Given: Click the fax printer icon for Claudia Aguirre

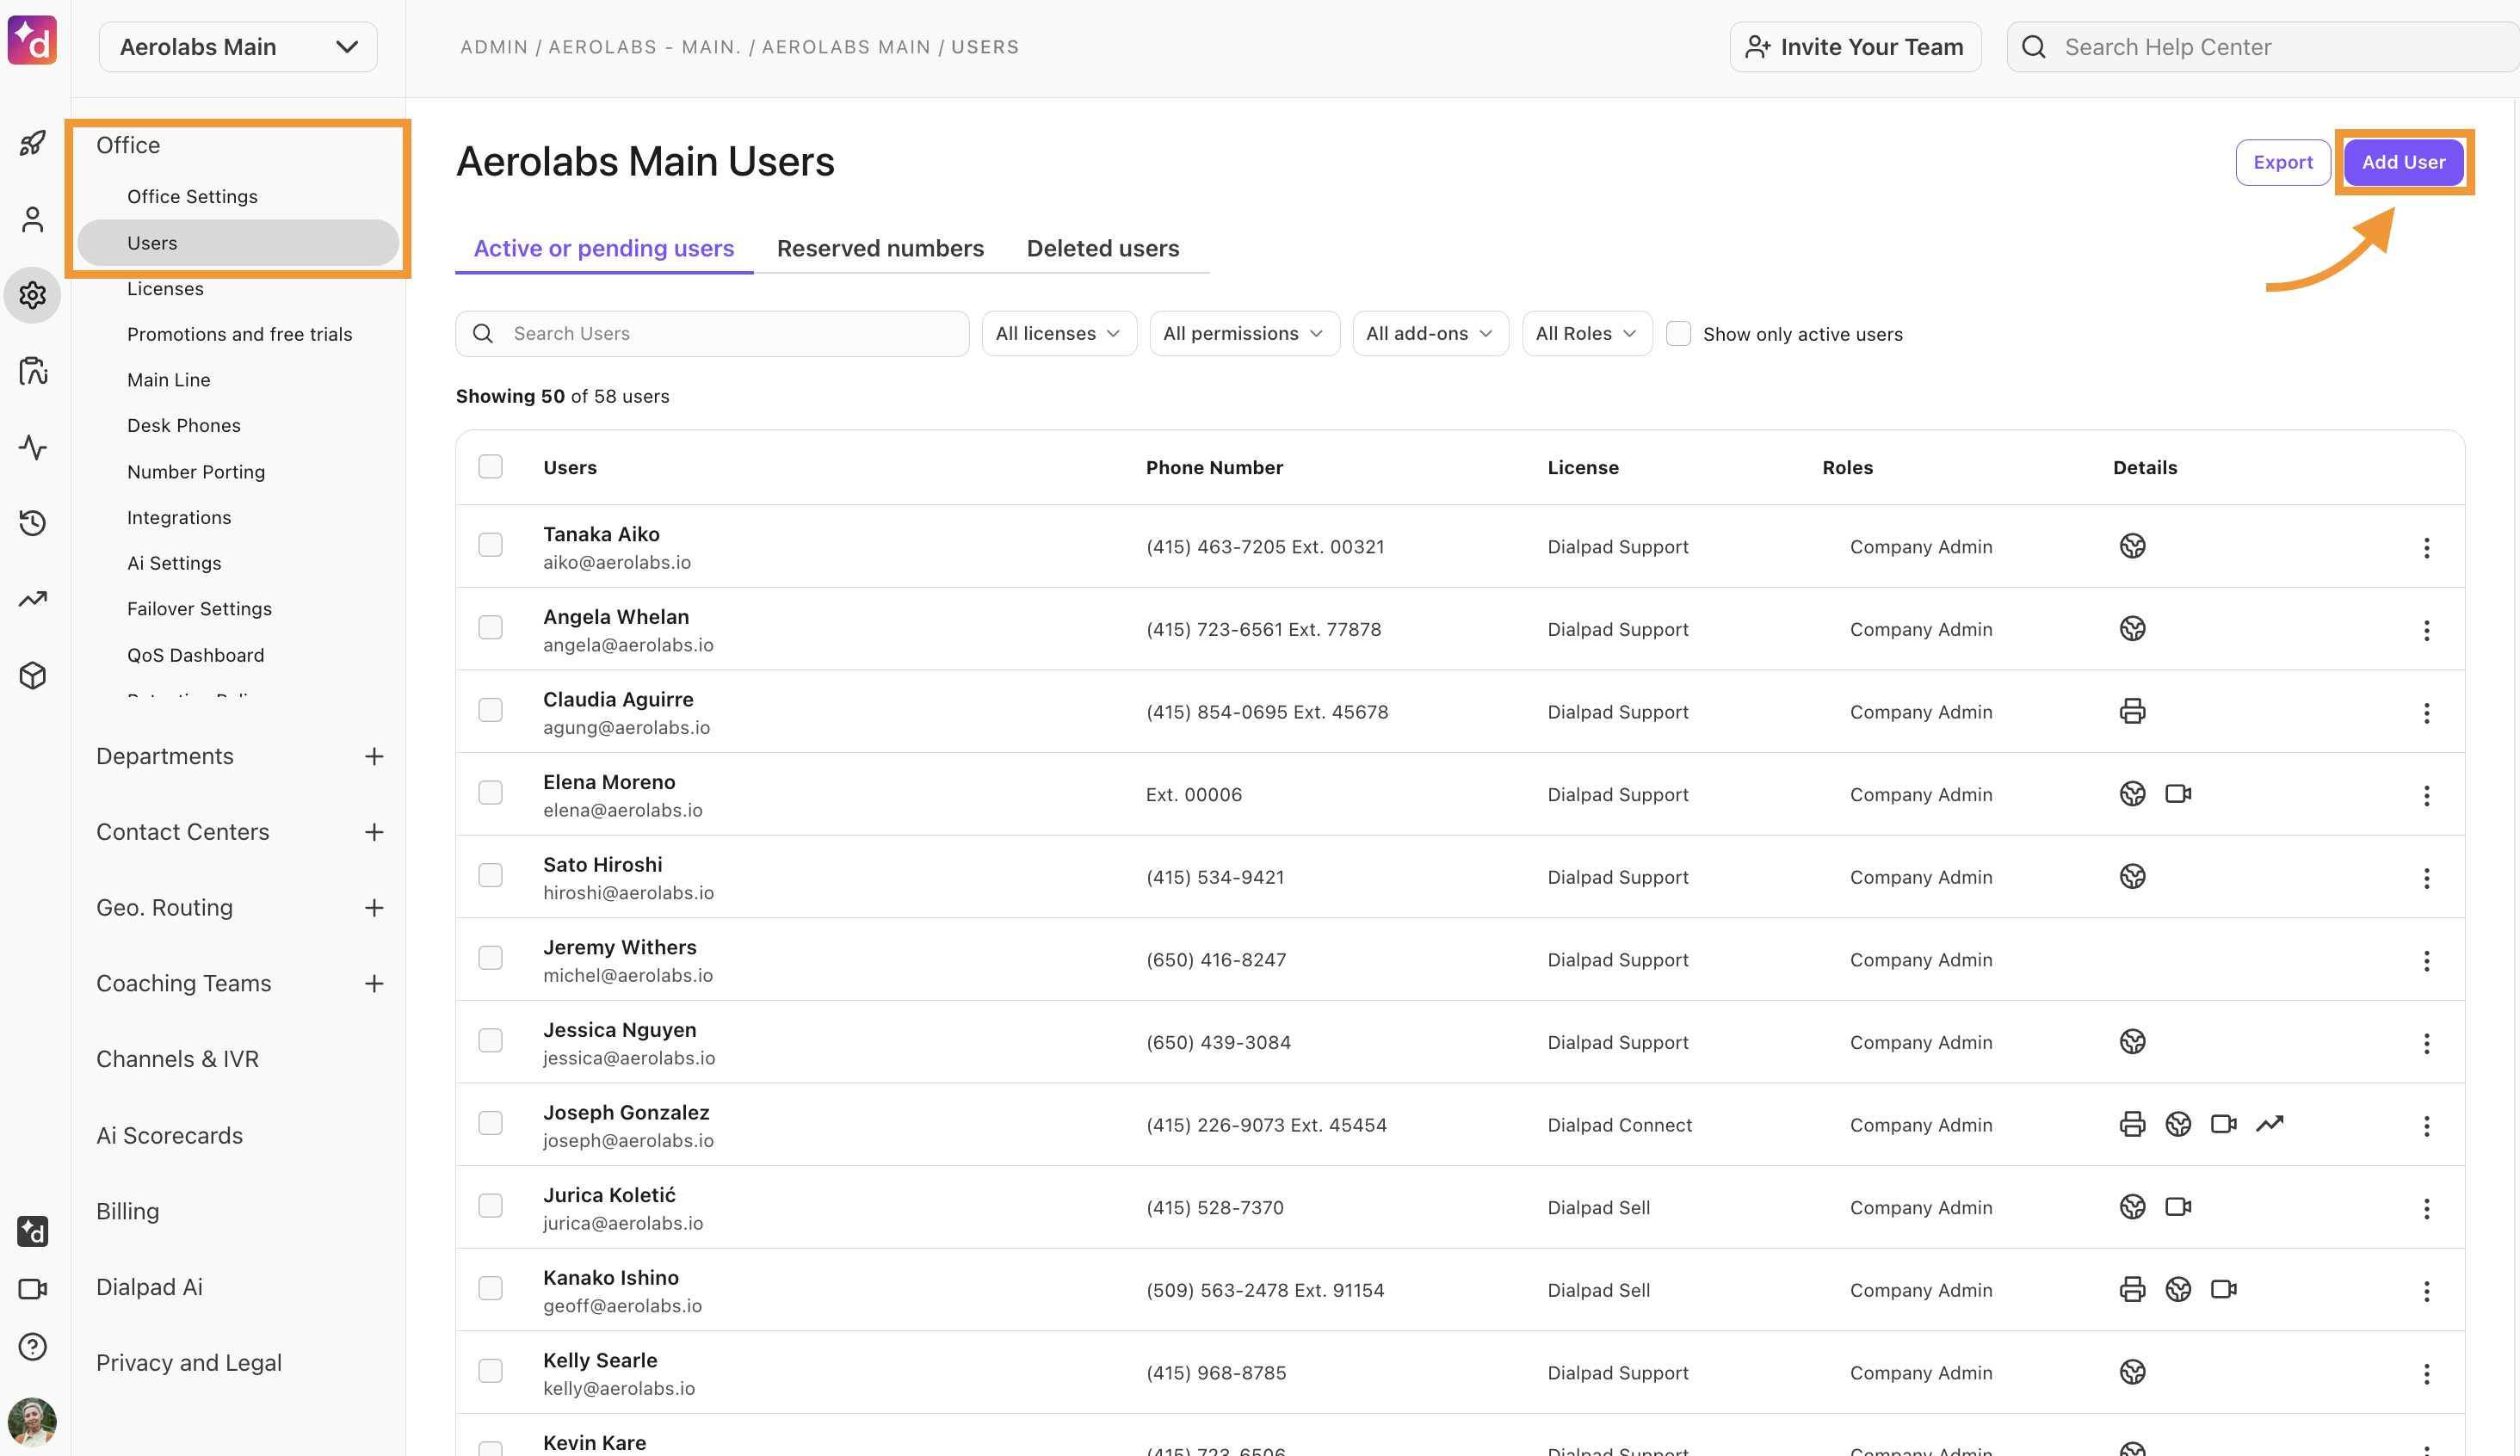Looking at the screenshot, I should pyautogui.click(x=2132, y=711).
